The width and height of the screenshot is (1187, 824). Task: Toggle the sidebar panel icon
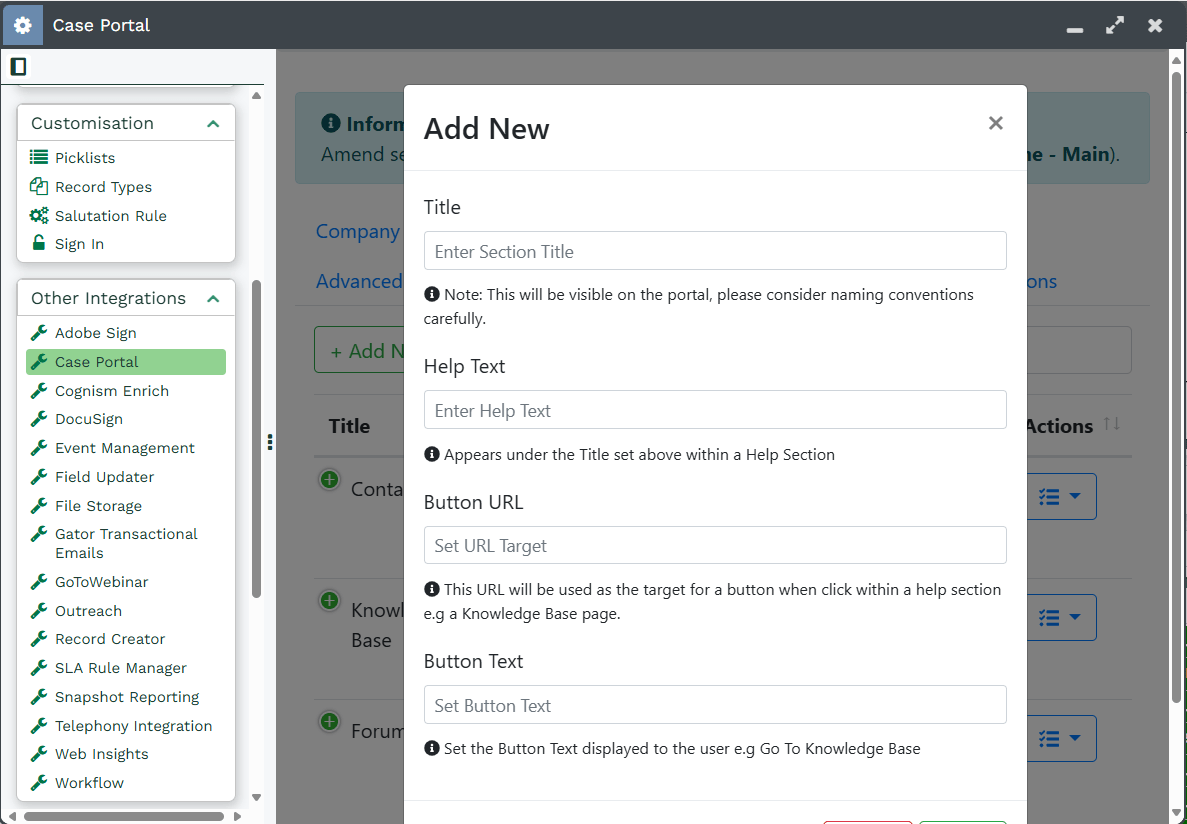pos(18,67)
